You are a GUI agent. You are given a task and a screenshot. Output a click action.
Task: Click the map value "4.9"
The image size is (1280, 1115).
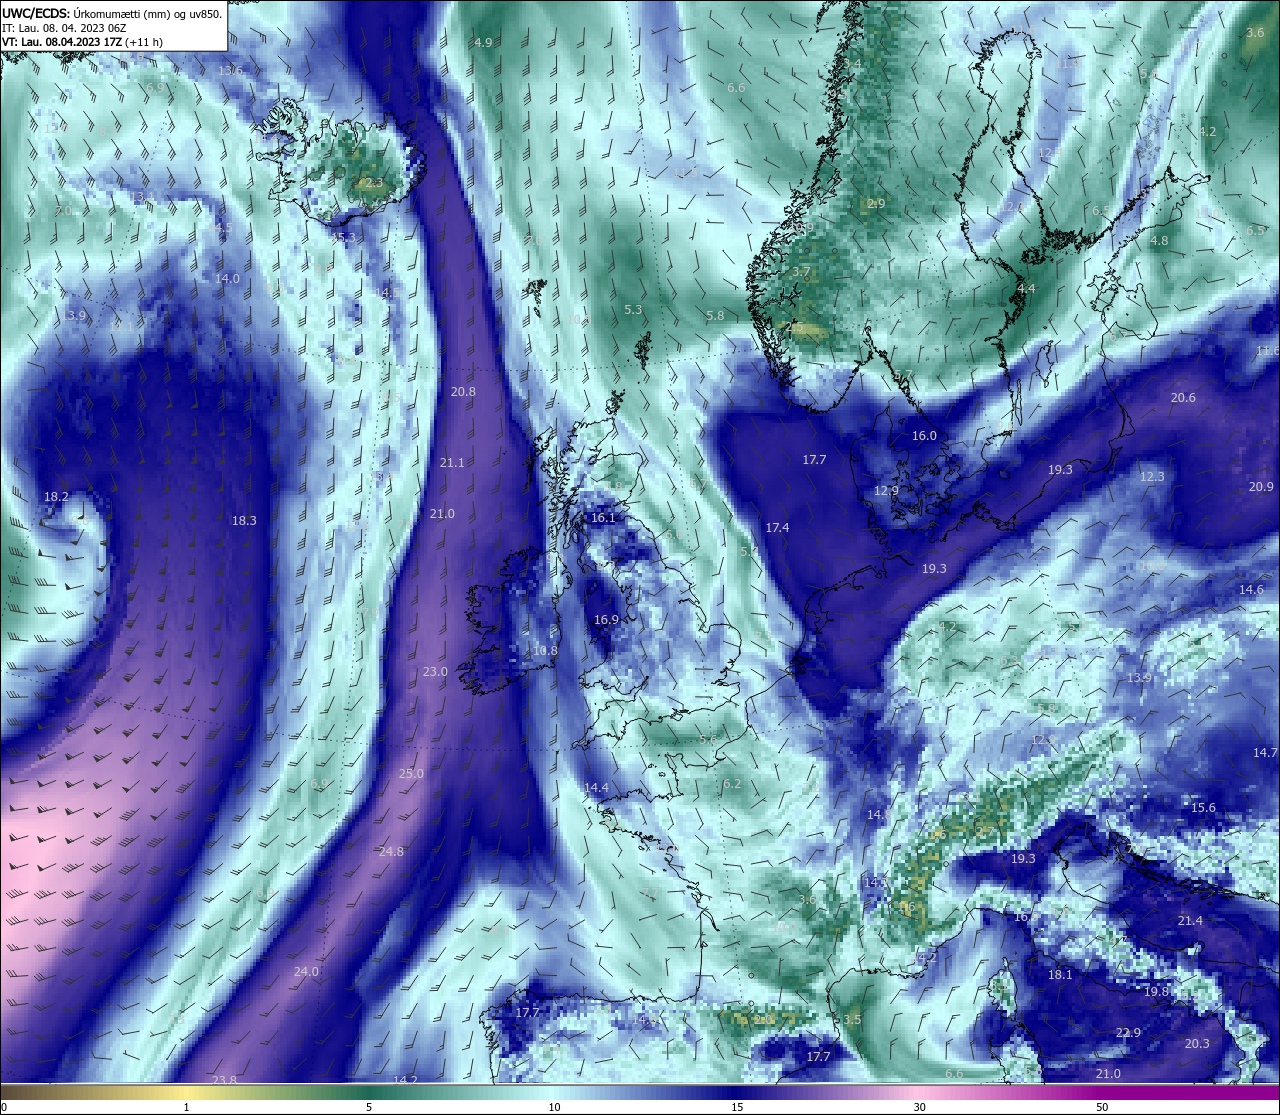[483, 43]
